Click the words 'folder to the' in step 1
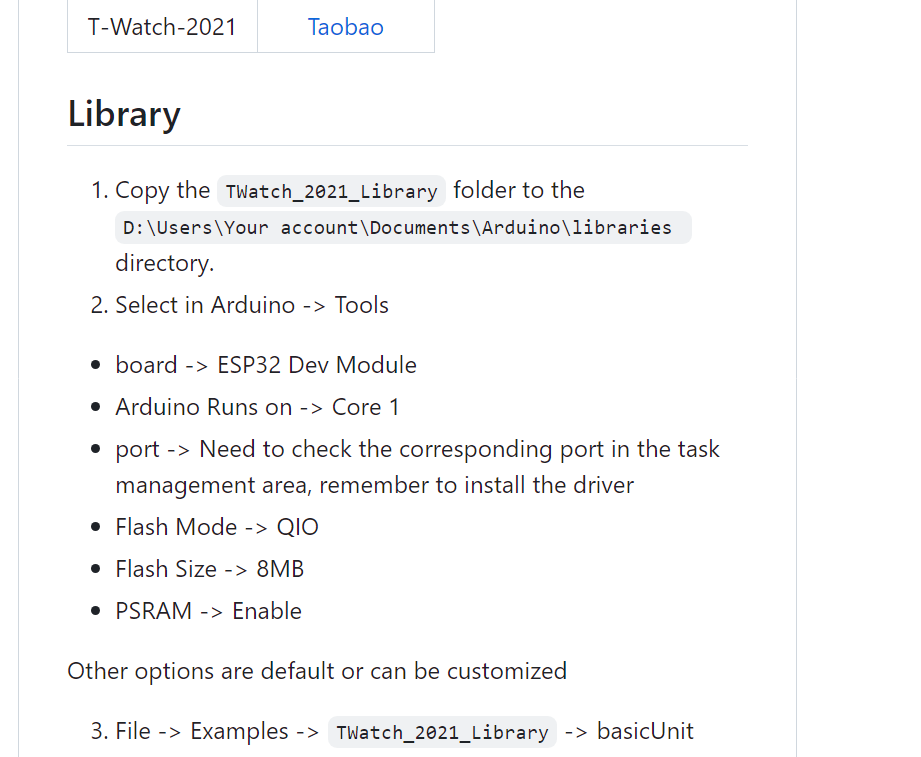Screen dimensions: 921x757 (x=519, y=190)
